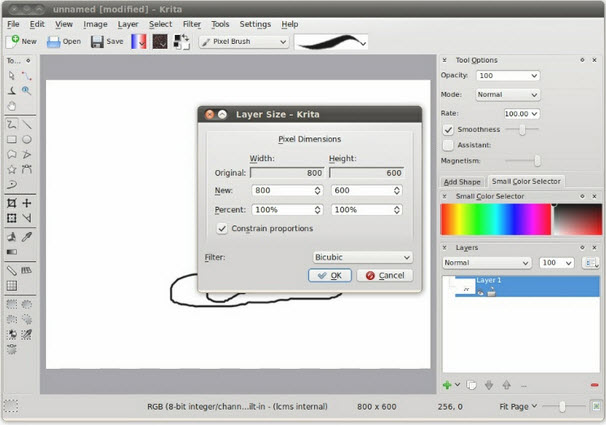Screen dimensions: 606x427
Task: Select the straight line tool
Action: (27, 124)
